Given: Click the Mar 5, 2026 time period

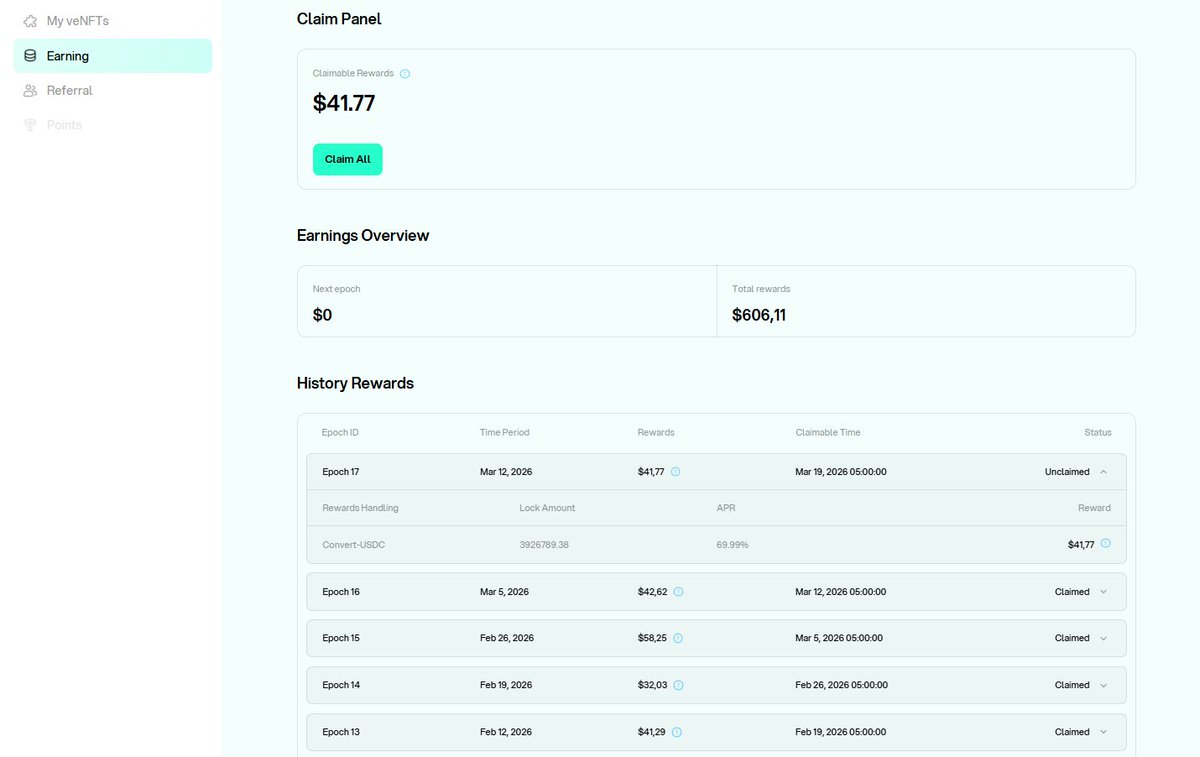Looking at the screenshot, I should (x=504, y=592).
